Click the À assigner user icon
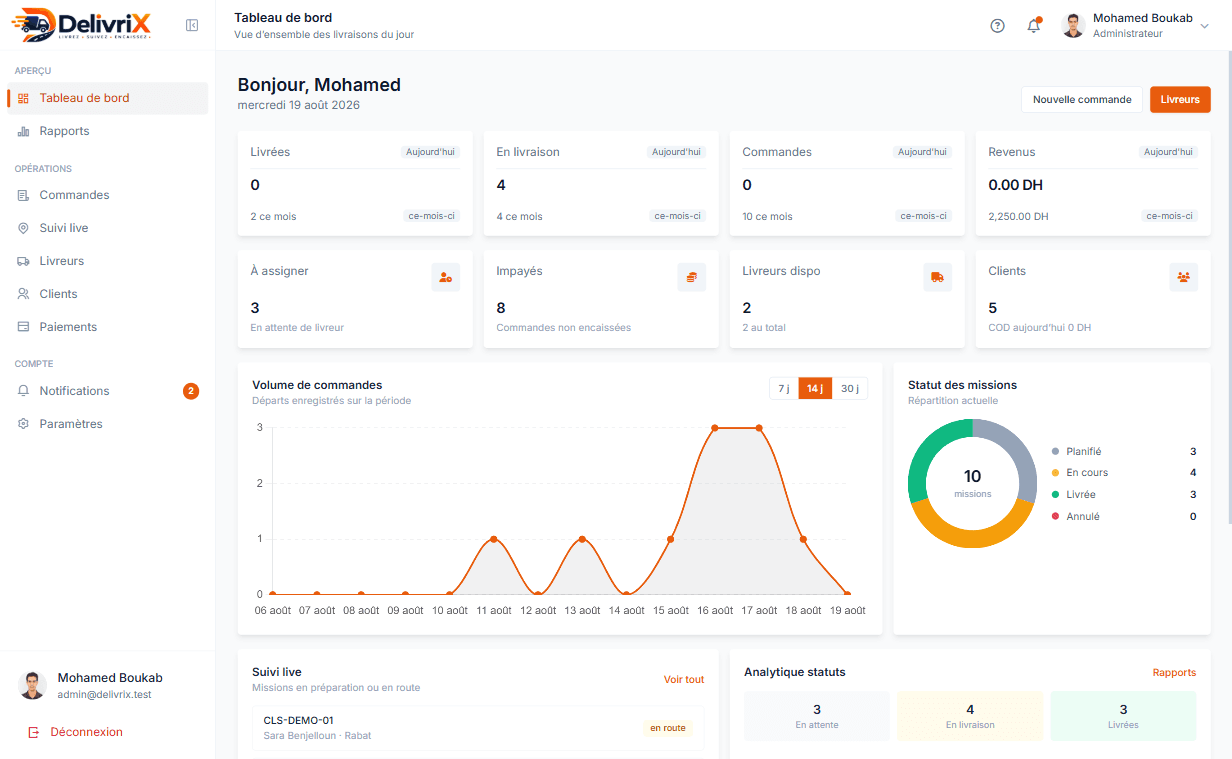This screenshot has height=759, width=1232. pos(446,277)
